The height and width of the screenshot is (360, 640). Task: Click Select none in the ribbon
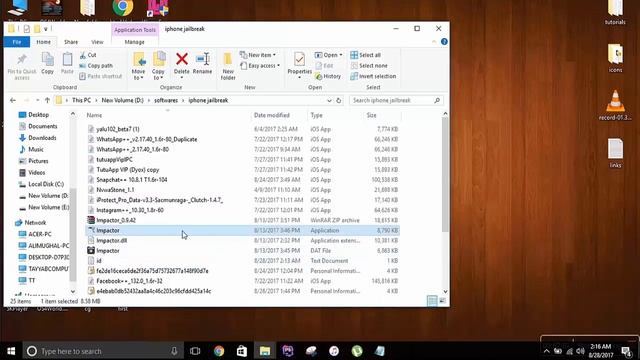point(369,66)
